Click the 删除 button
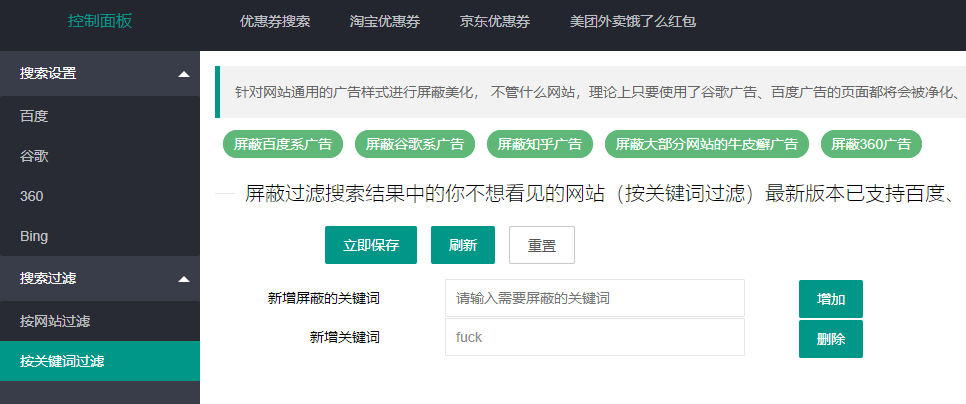Viewport: 966px width, 404px height. click(x=830, y=339)
